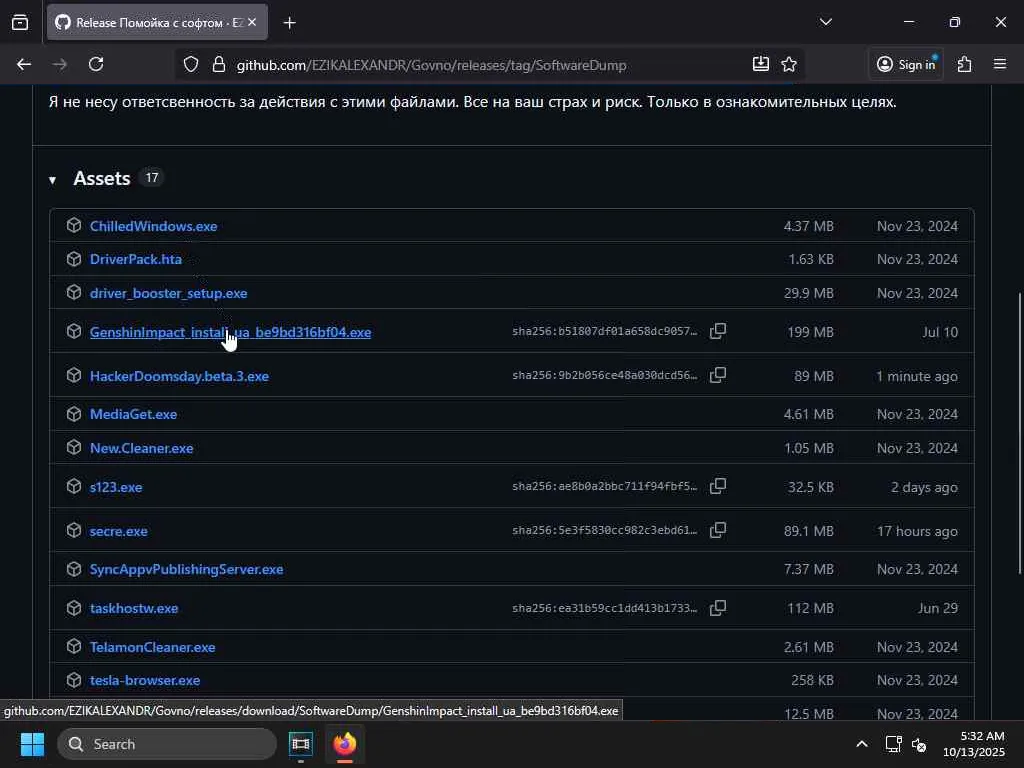1024x768 pixels.
Task: Click the '1 minute ago' timestamp
Action: pyautogui.click(x=917, y=376)
